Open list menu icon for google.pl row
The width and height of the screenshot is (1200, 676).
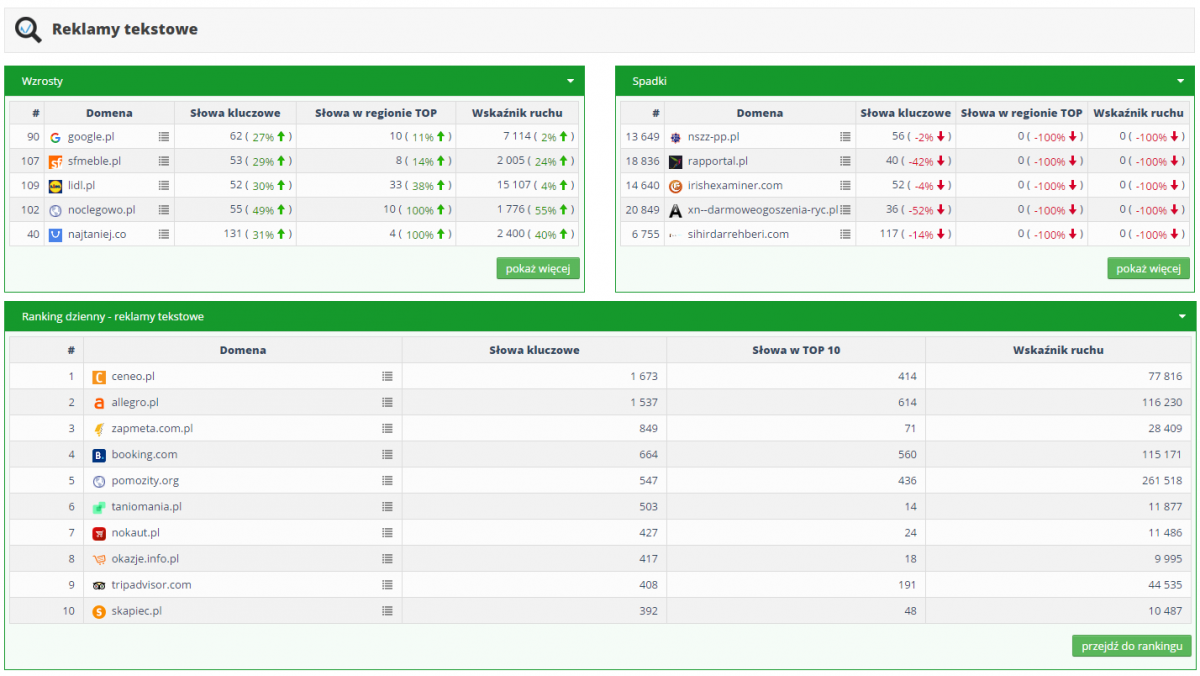164,136
